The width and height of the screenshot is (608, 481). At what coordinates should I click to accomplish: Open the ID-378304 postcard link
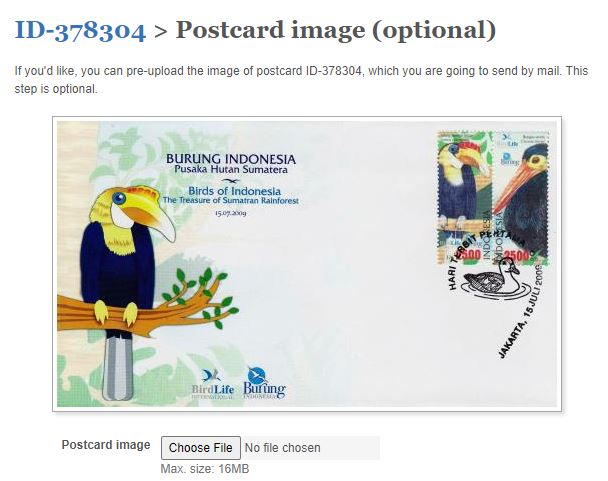point(80,30)
